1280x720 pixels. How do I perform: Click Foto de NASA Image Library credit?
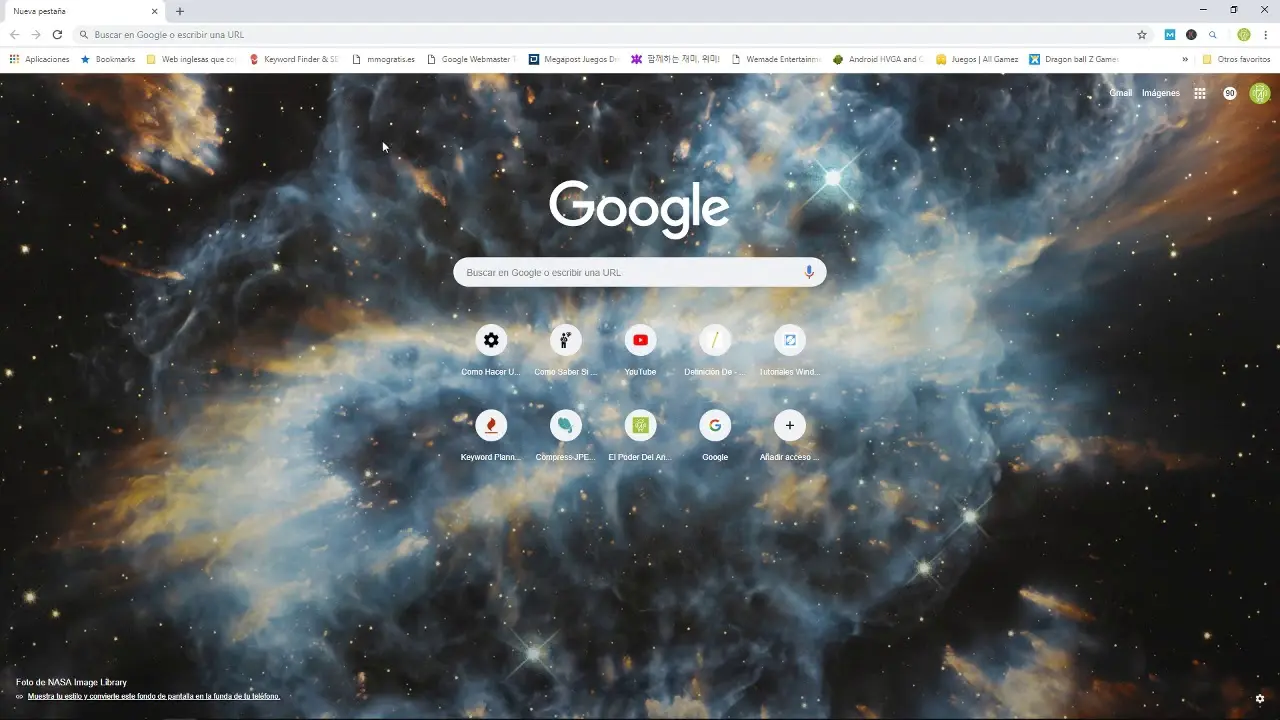pyautogui.click(x=71, y=682)
